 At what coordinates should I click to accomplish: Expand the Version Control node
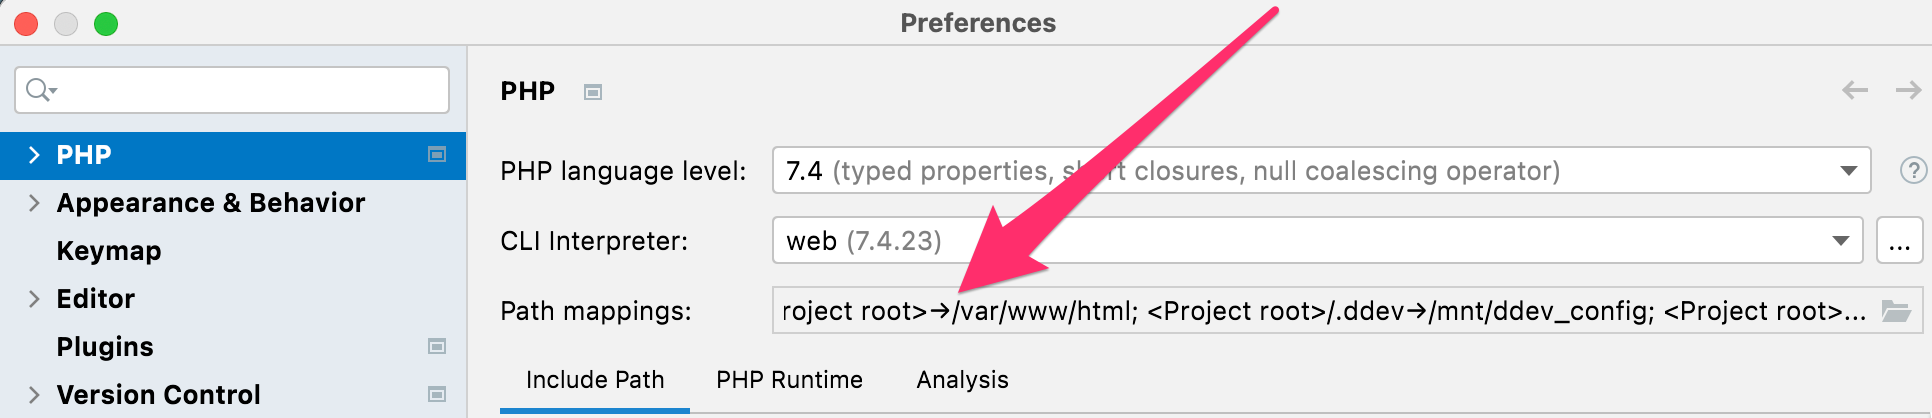(x=34, y=395)
